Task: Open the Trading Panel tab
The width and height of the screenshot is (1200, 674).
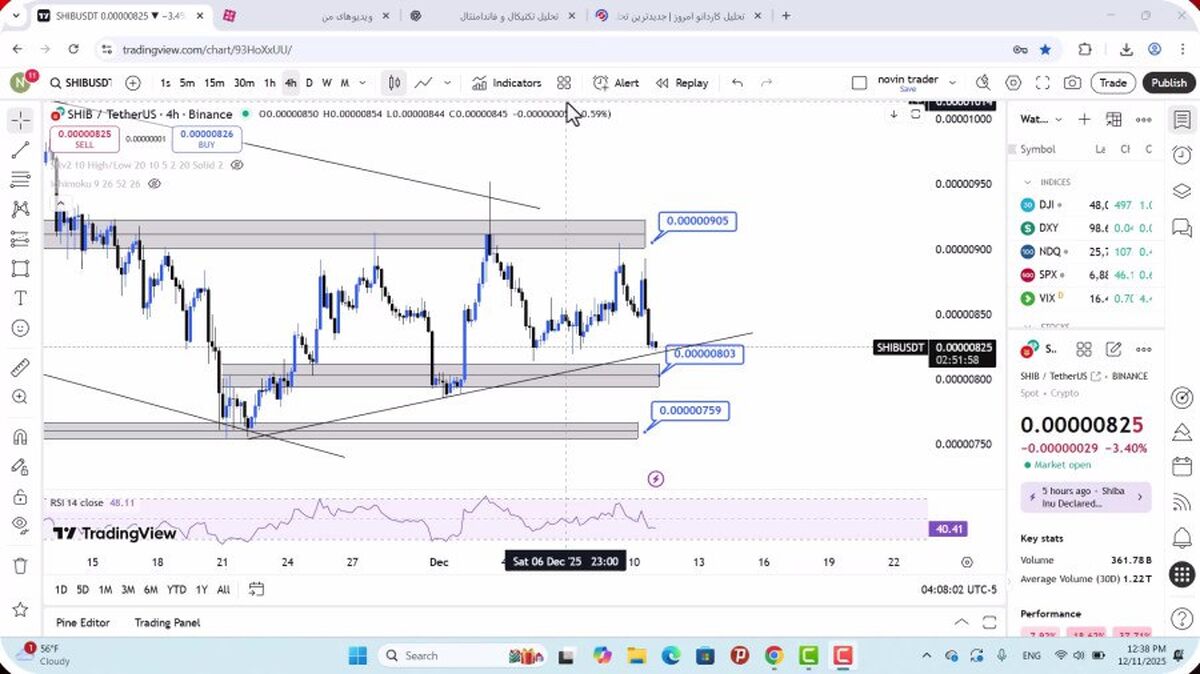Action: (x=167, y=622)
